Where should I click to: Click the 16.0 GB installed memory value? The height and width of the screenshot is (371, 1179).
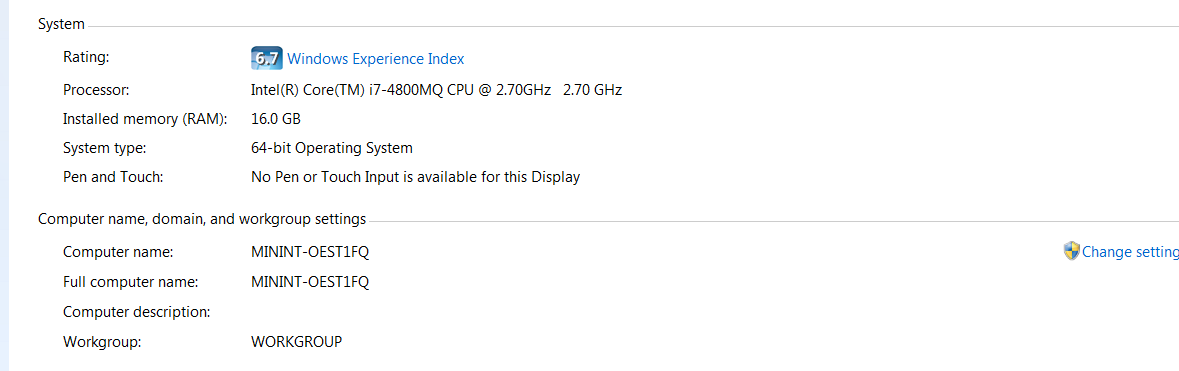pyautogui.click(x=276, y=119)
